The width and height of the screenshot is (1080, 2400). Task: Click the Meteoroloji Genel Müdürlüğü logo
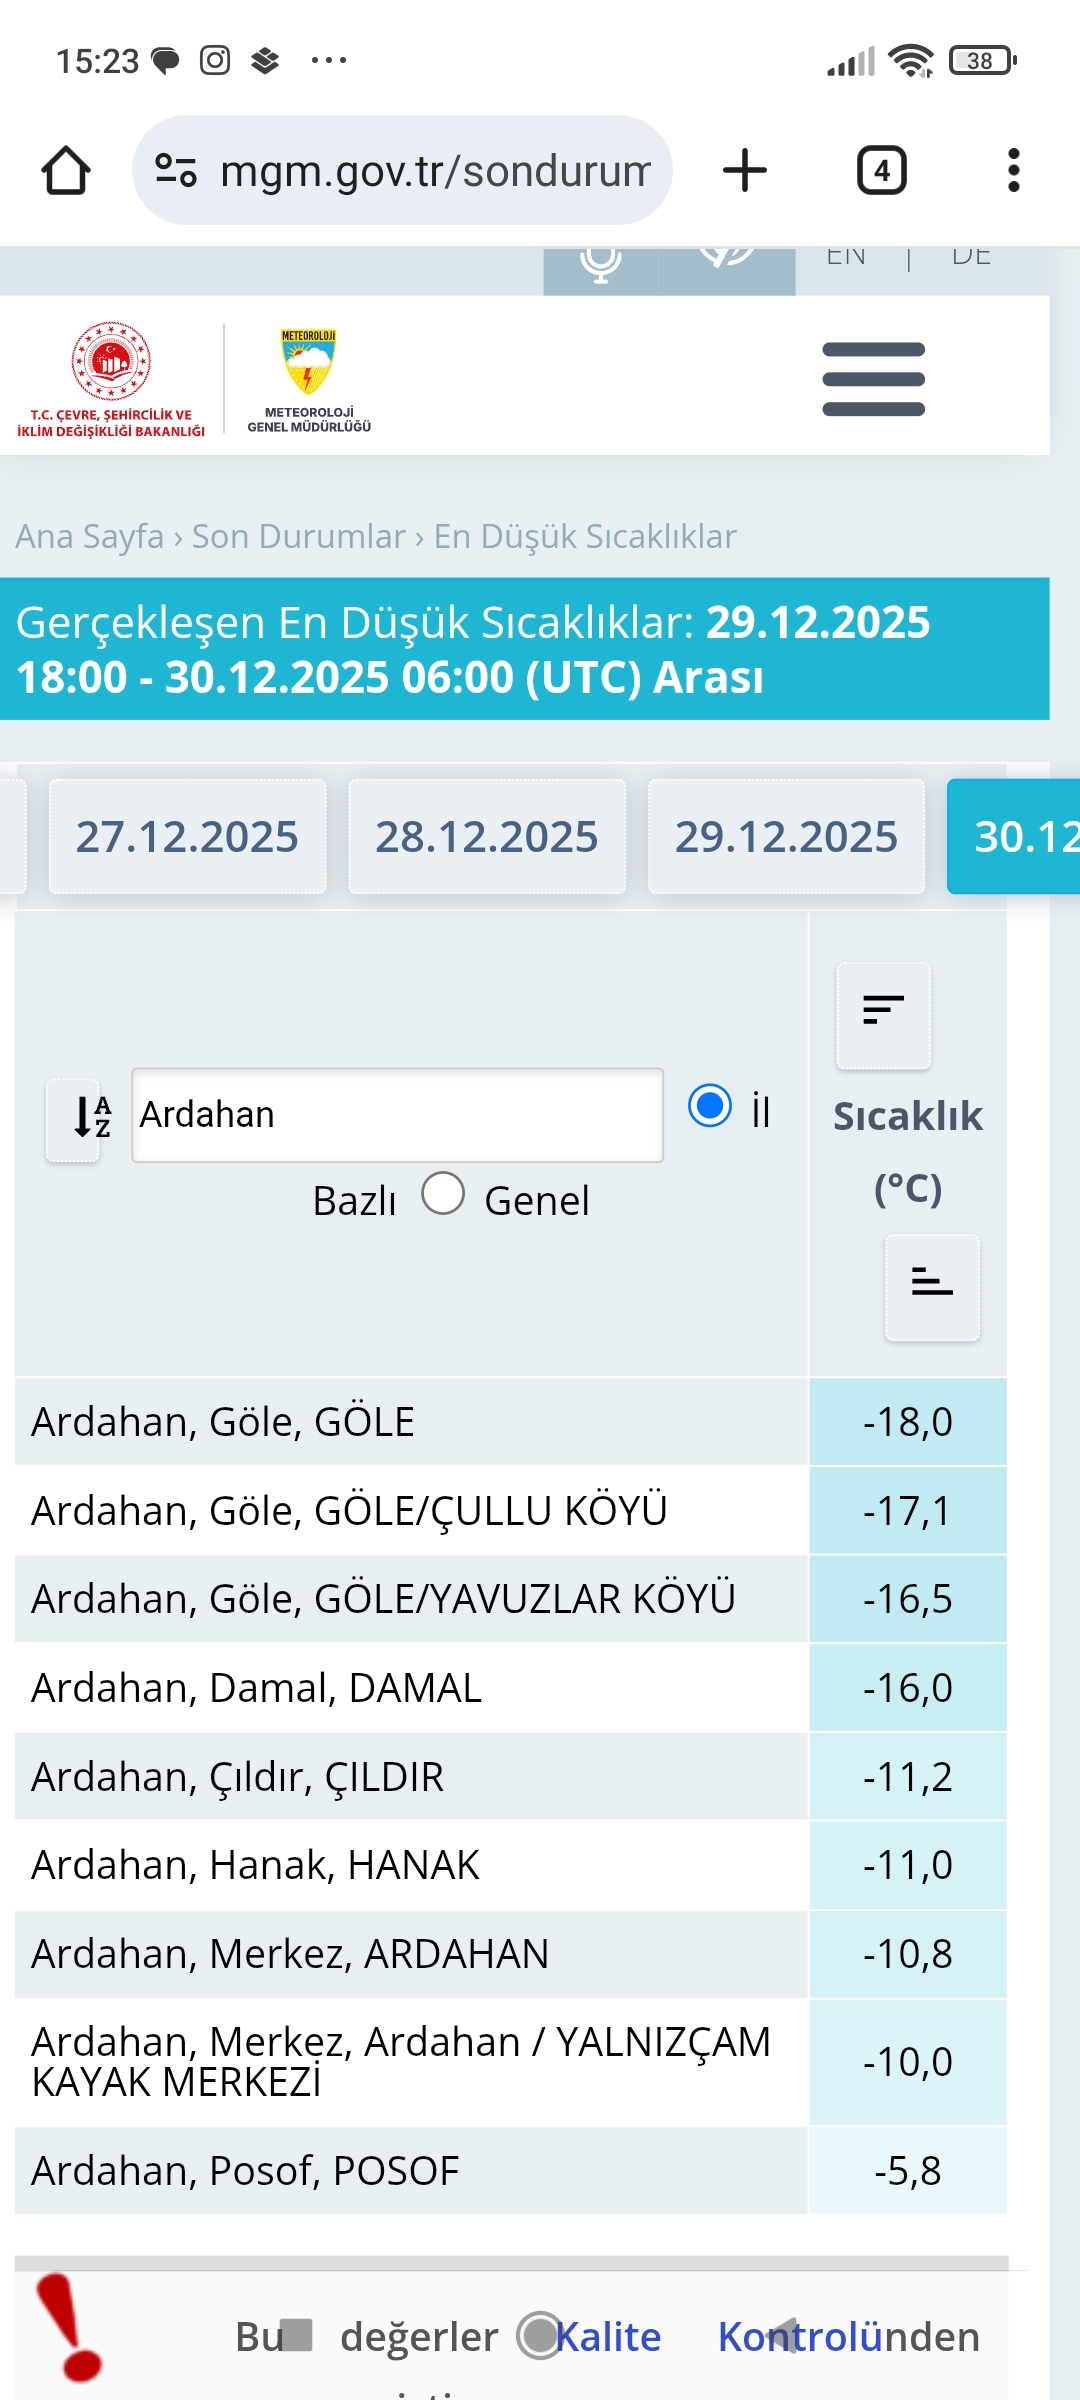click(x=309, y=379)
